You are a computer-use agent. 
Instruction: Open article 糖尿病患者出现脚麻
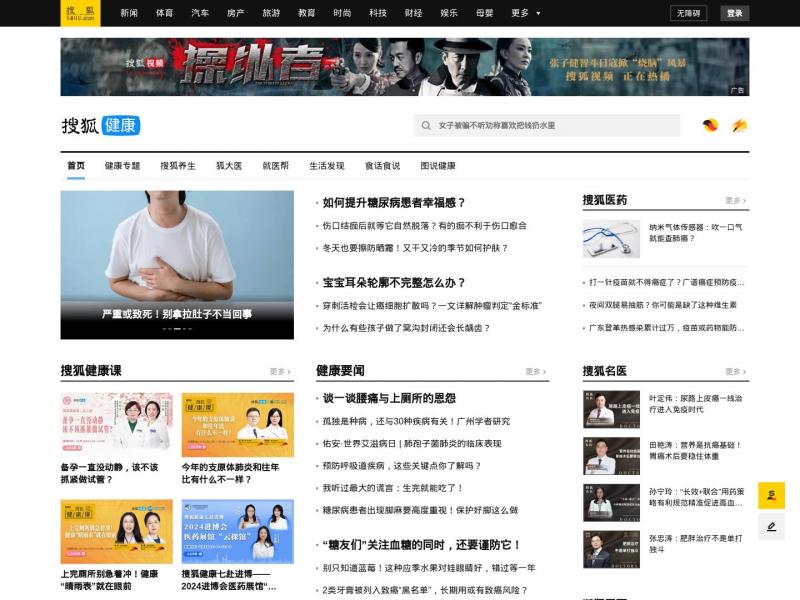point(420,510)
